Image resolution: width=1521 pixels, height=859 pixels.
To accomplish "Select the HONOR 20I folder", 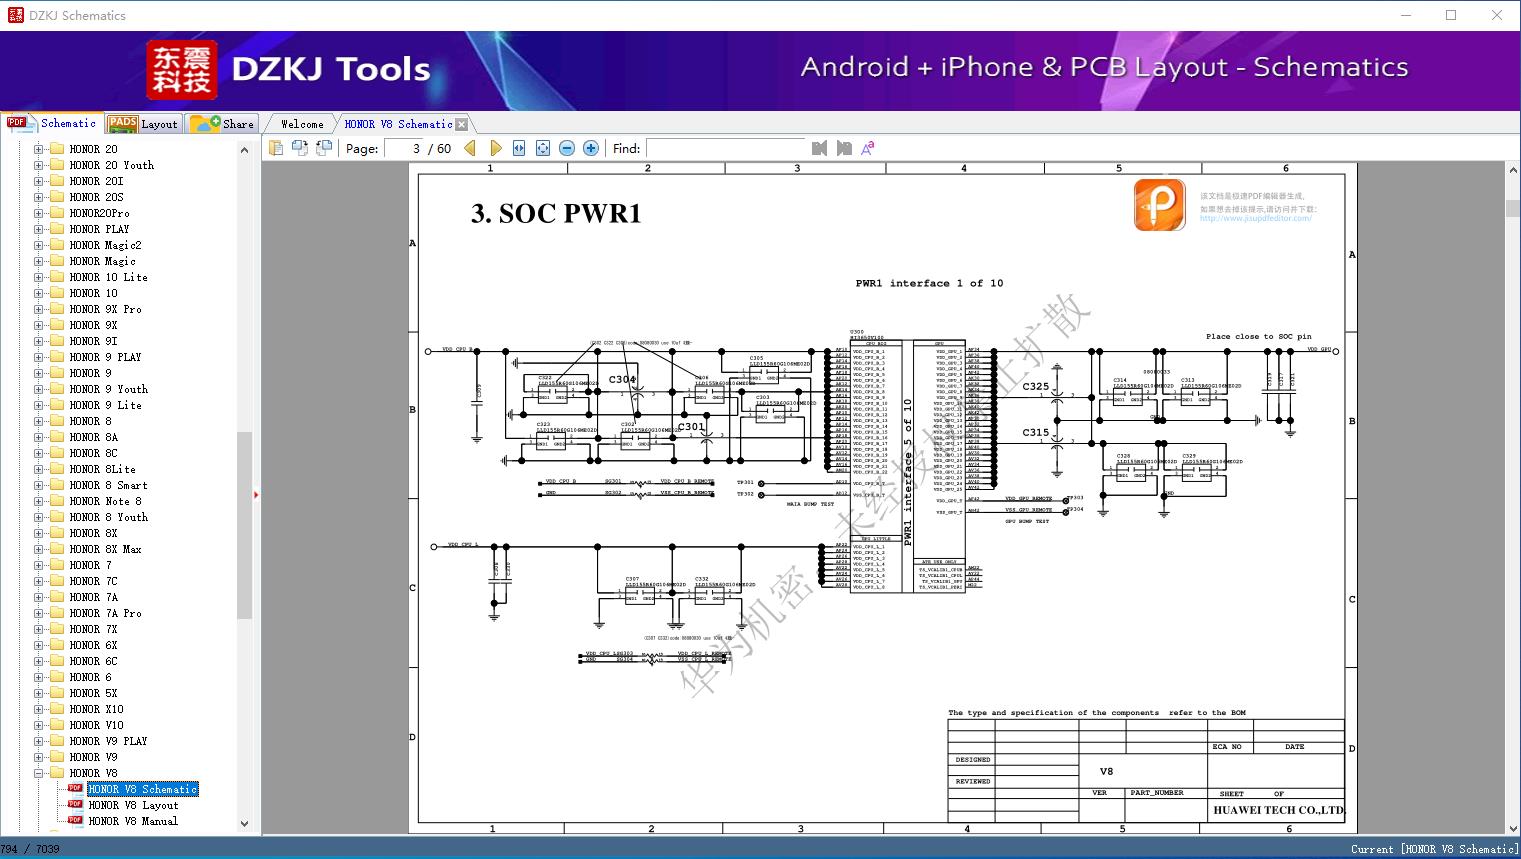I will [96, 181].
